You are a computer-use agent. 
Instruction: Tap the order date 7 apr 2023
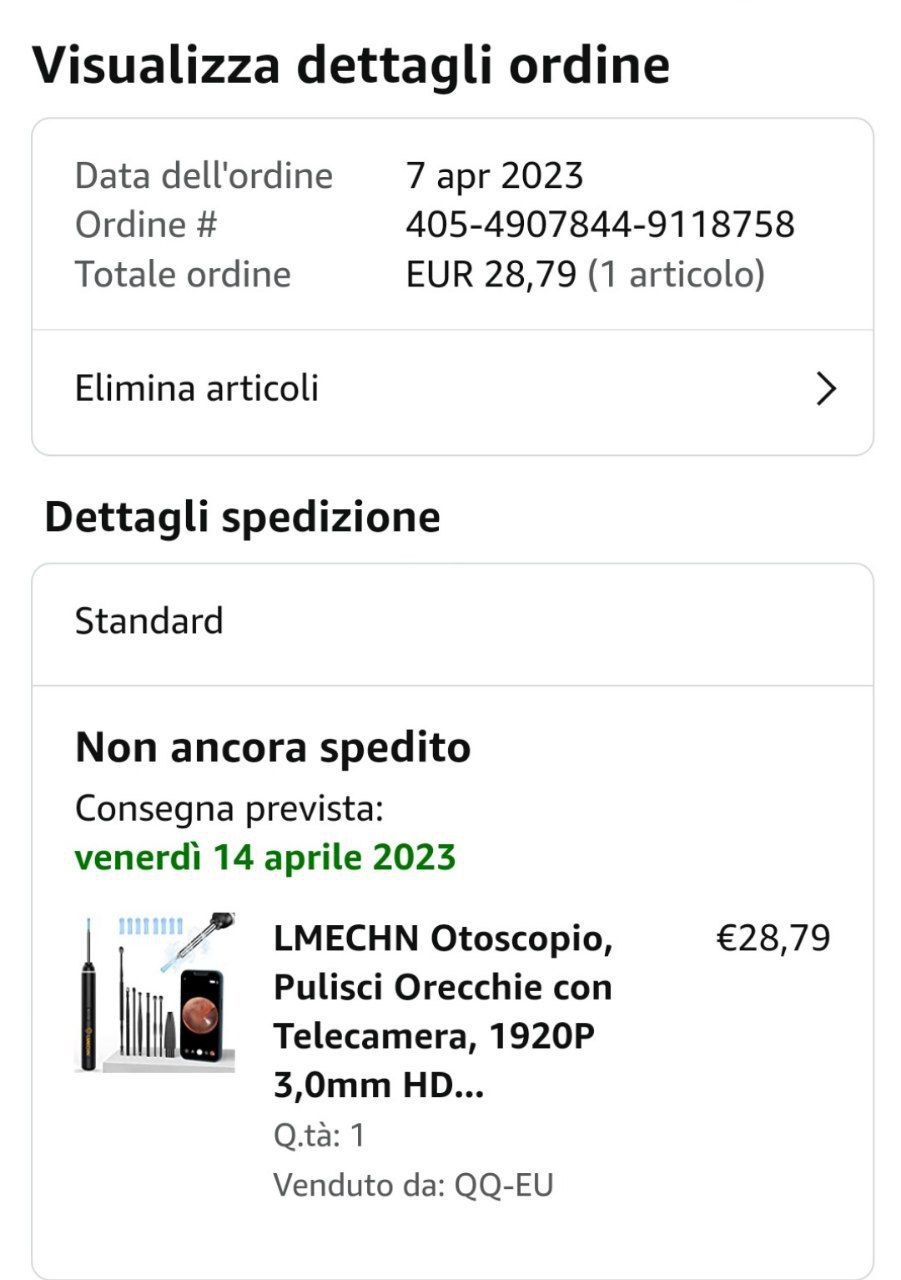(x=494, y=176)
